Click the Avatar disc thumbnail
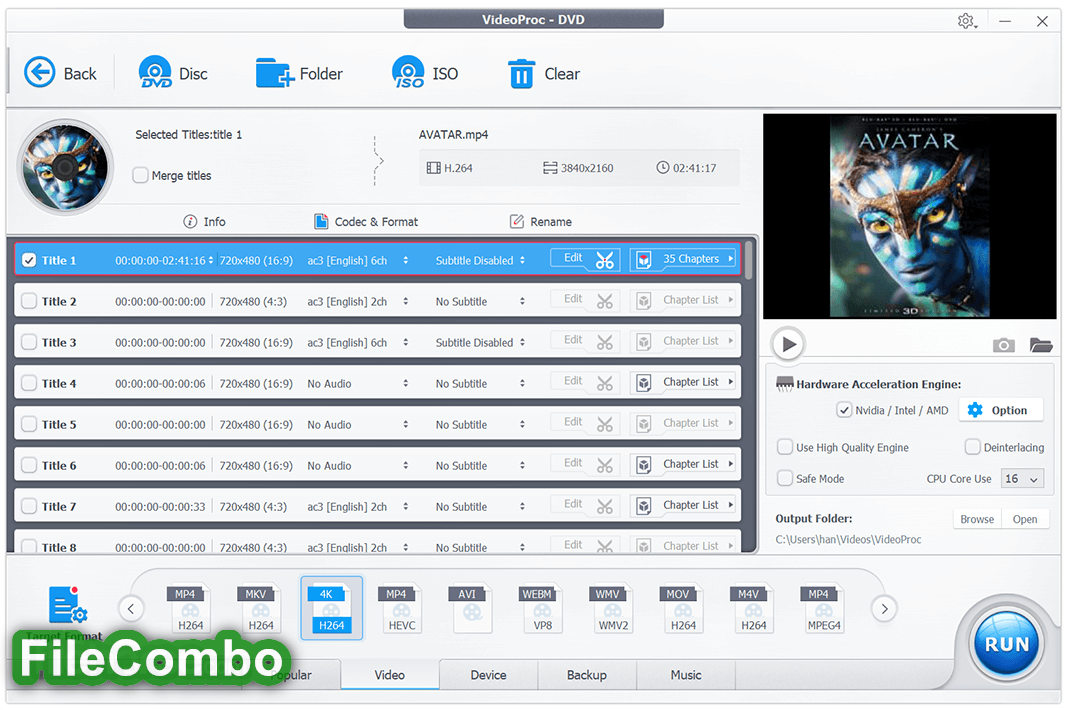The width and height of the screenshot is (1067, 710). pos(65,167)
